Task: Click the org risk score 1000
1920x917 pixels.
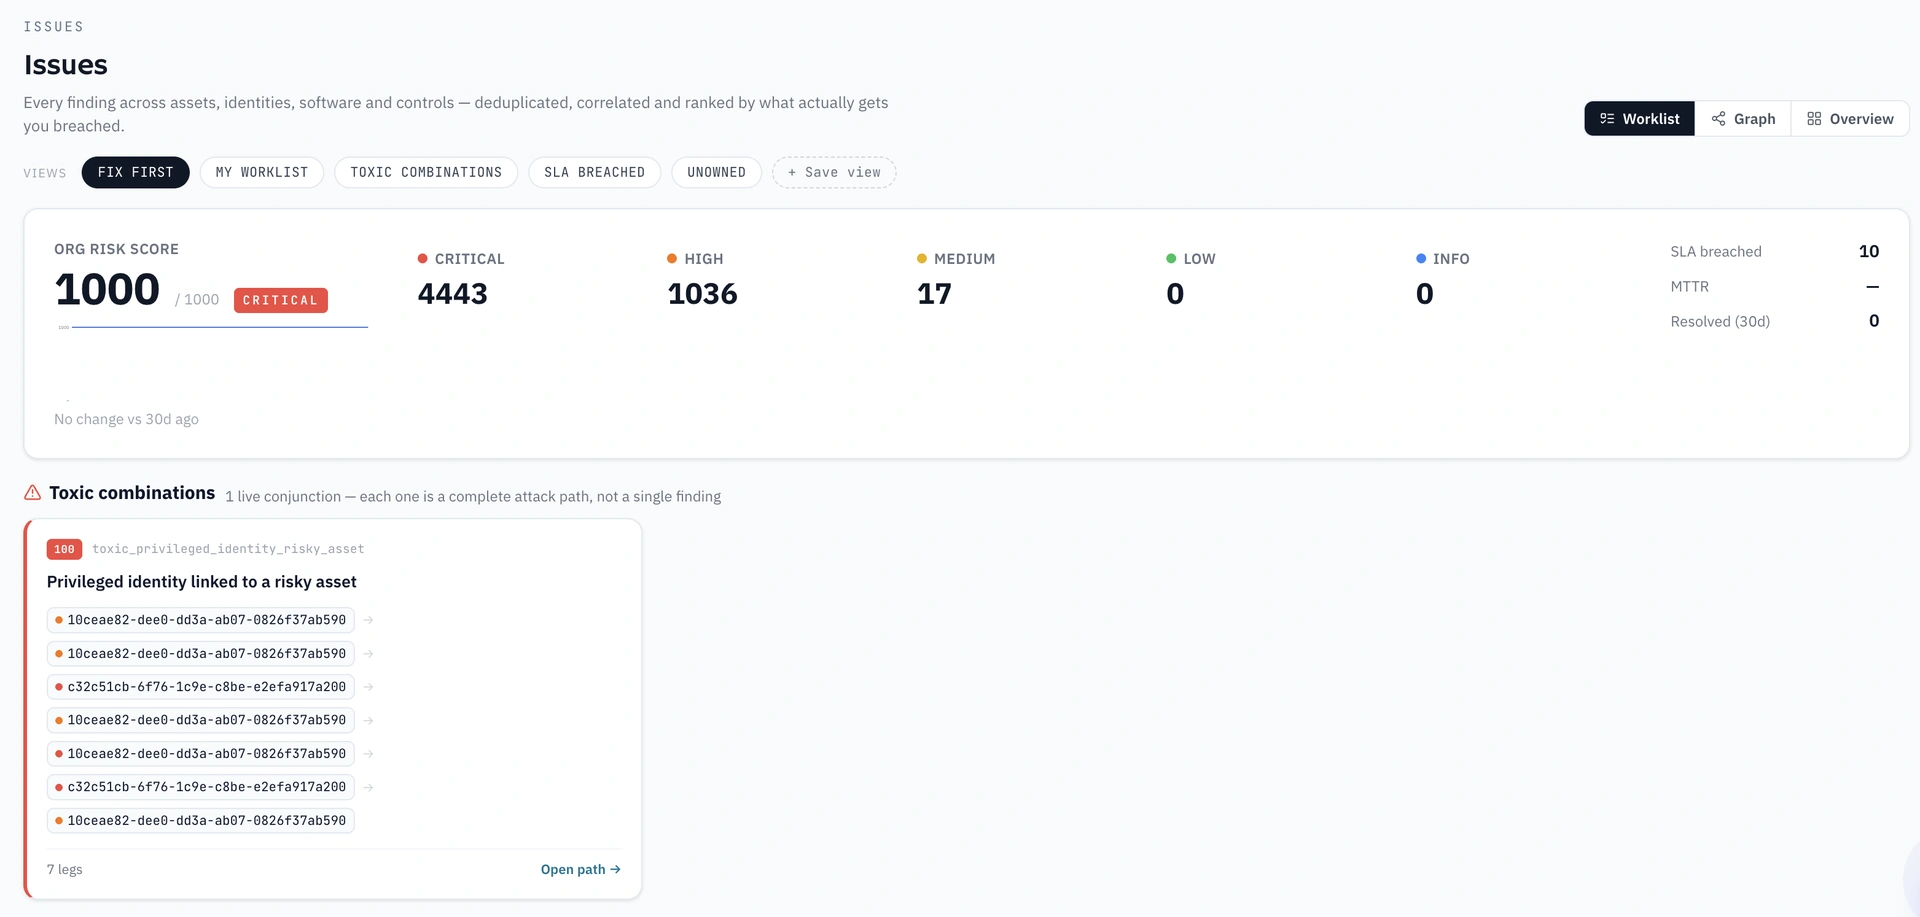Action: (107, 290)
